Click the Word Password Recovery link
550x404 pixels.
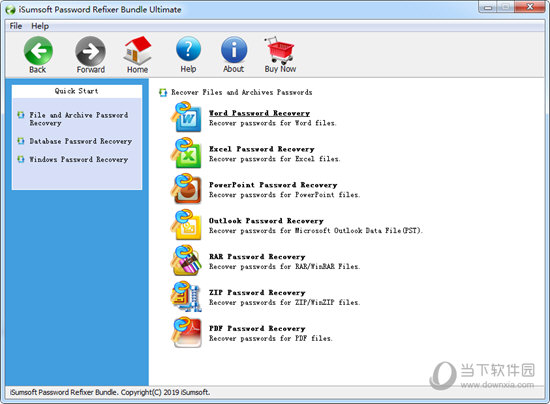[260, 113]
